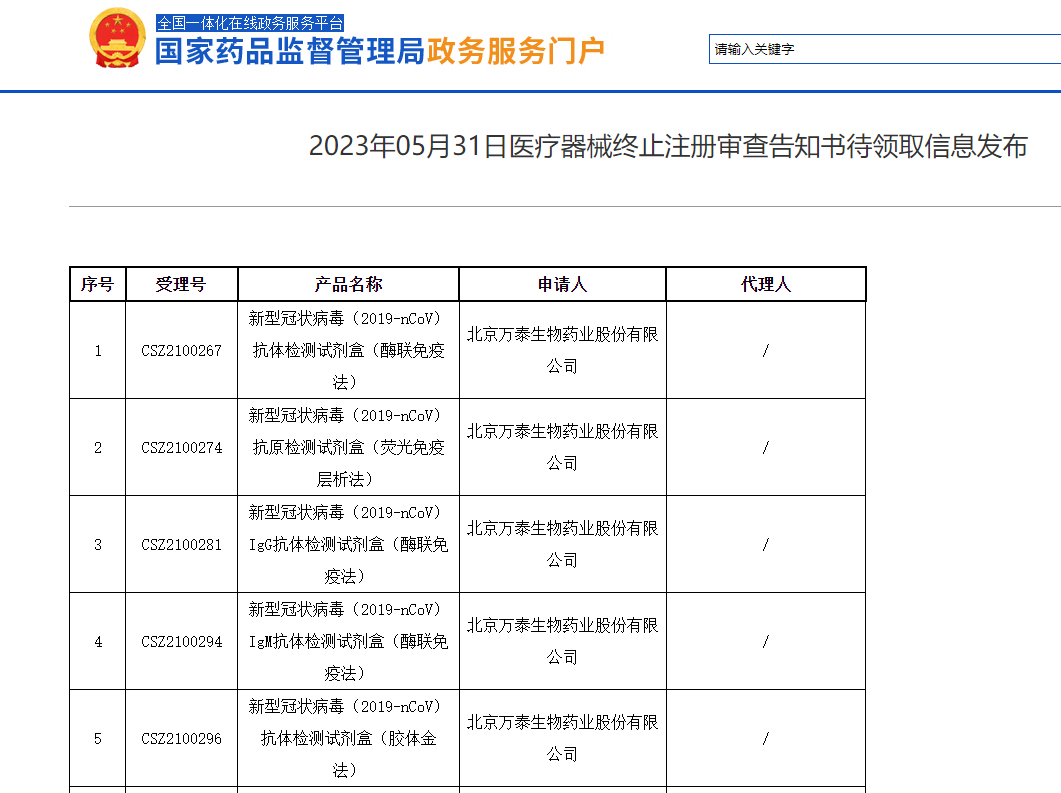This screenshot has height=793, width=1061.
Task: Click the IgM抗体检测试剂盒 product name
Action: coord(348,642)
